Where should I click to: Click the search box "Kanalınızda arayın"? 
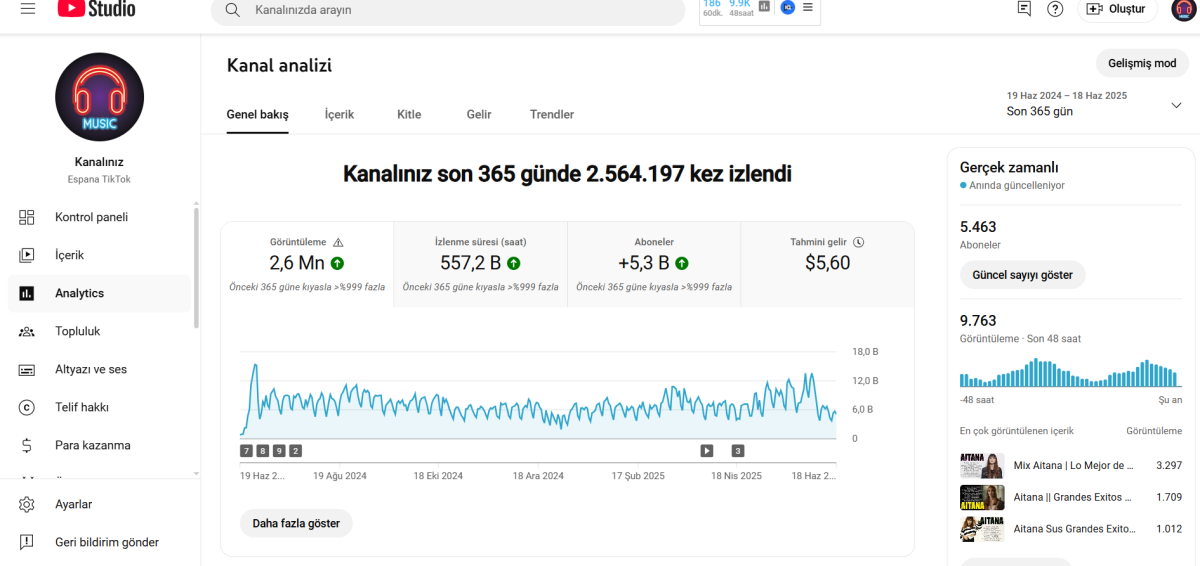[448, 10]
